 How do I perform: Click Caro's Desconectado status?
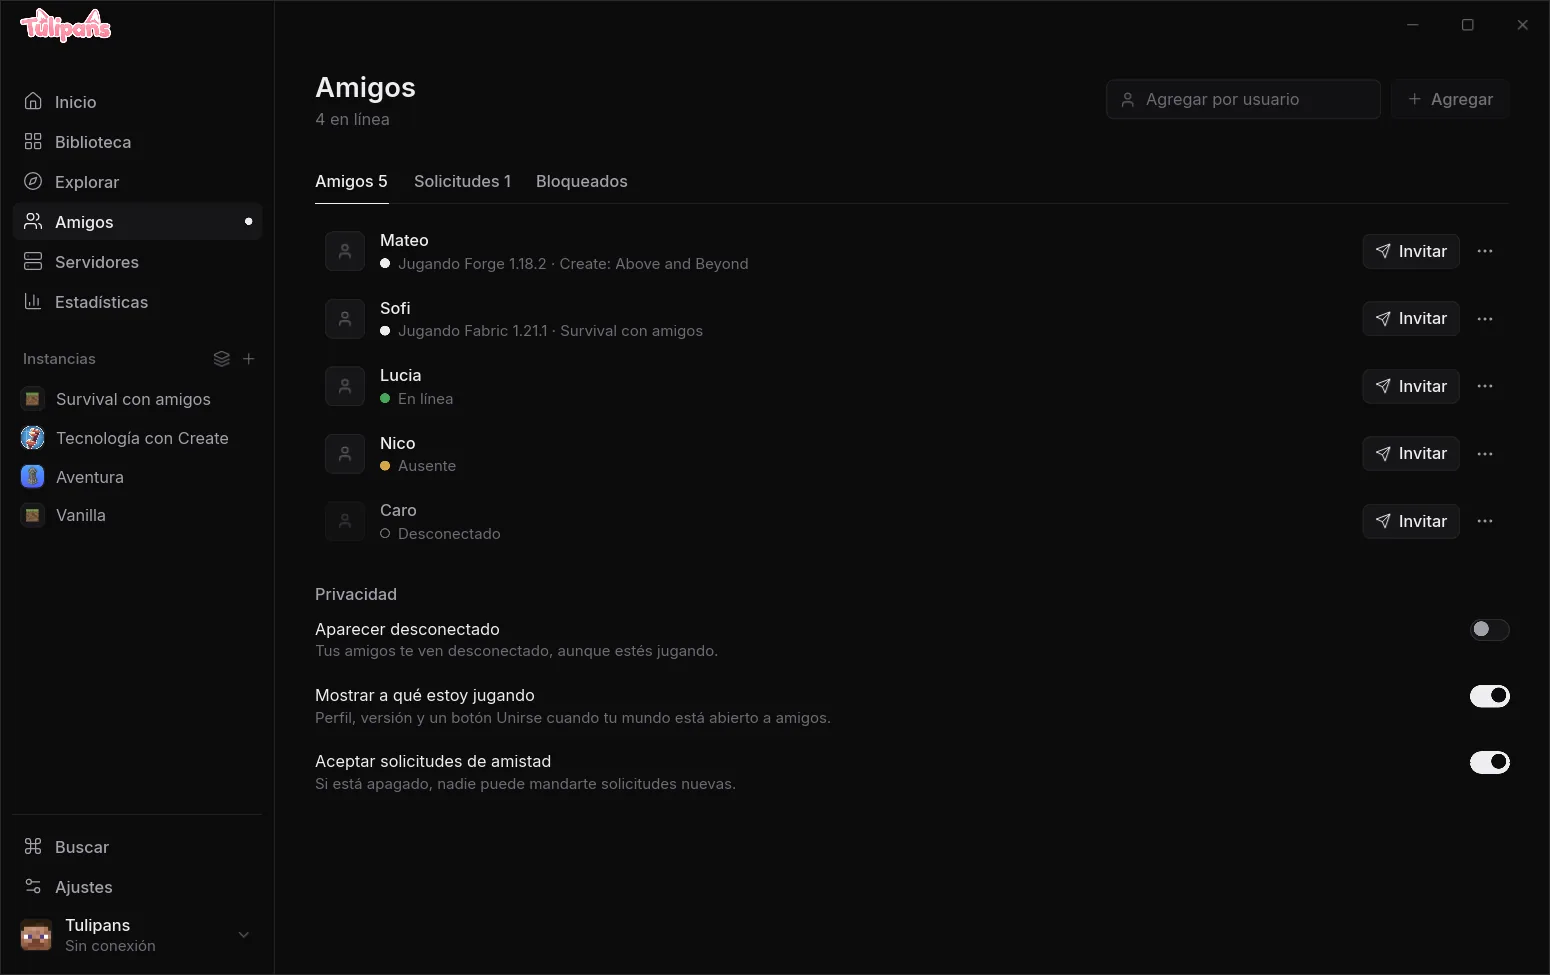pyautogui.click(x=449, y=534)
